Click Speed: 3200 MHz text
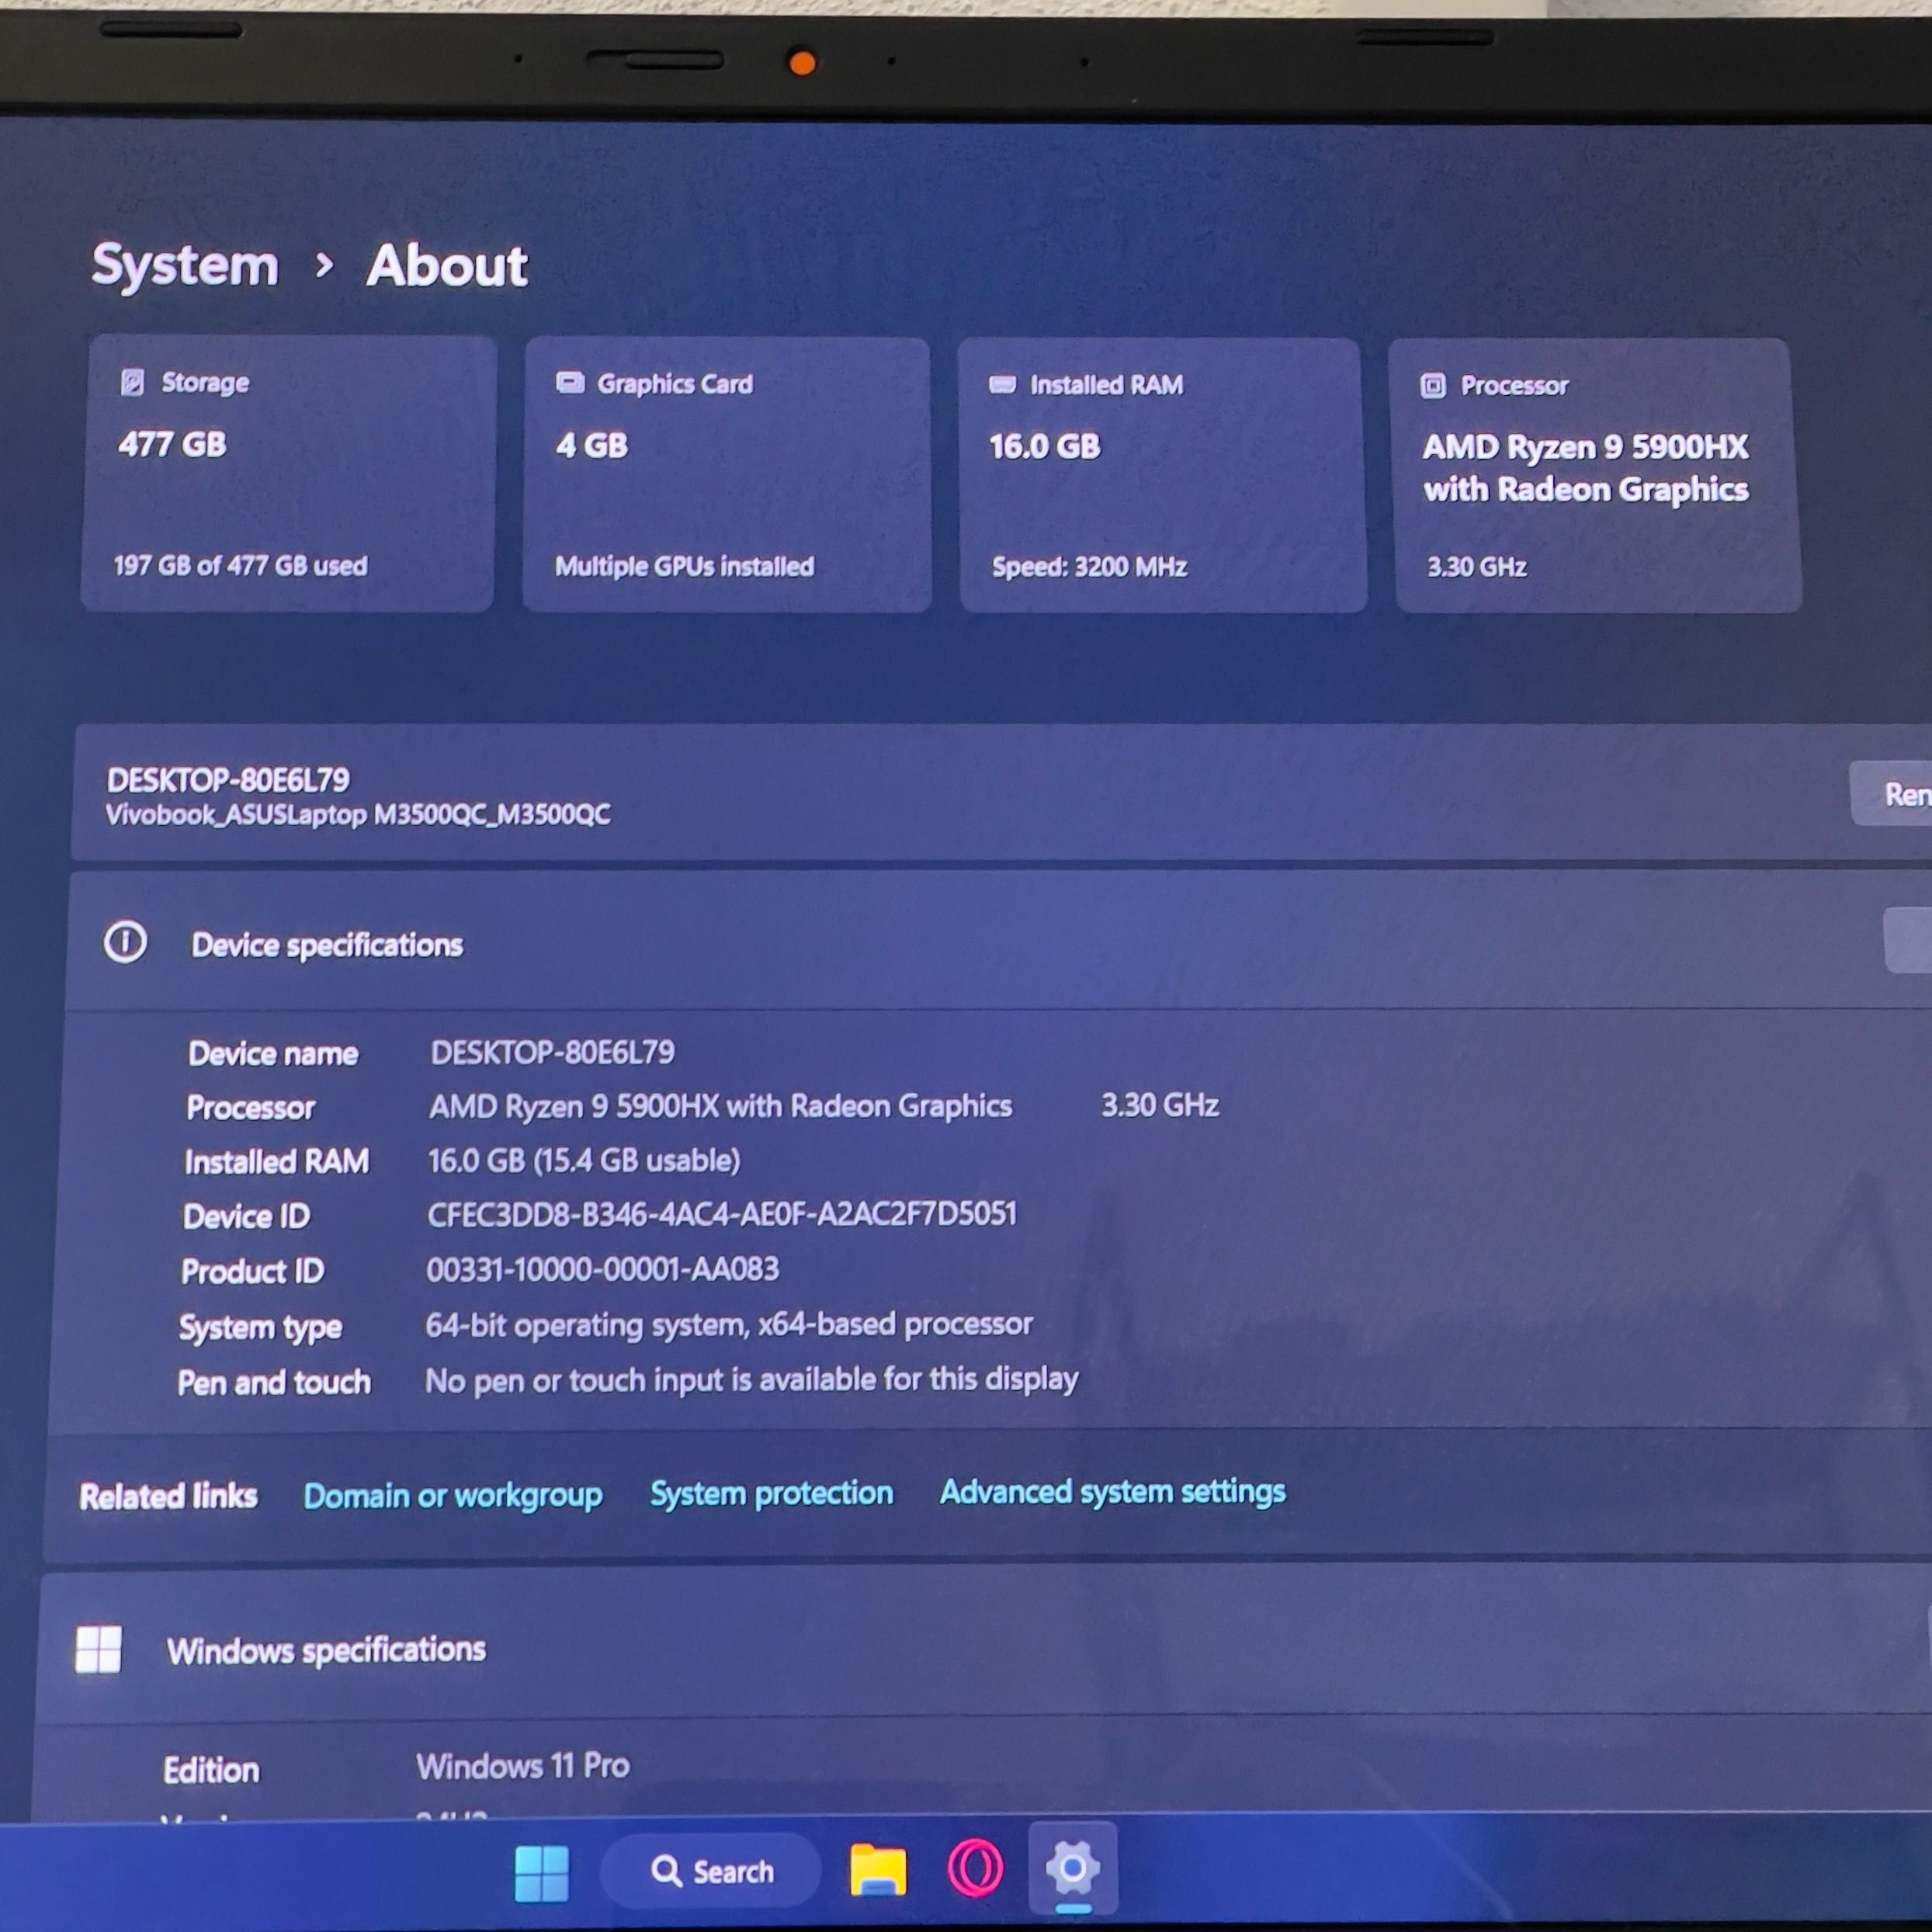Viewport: 1932px width, 1932px height. (1089, 567)
